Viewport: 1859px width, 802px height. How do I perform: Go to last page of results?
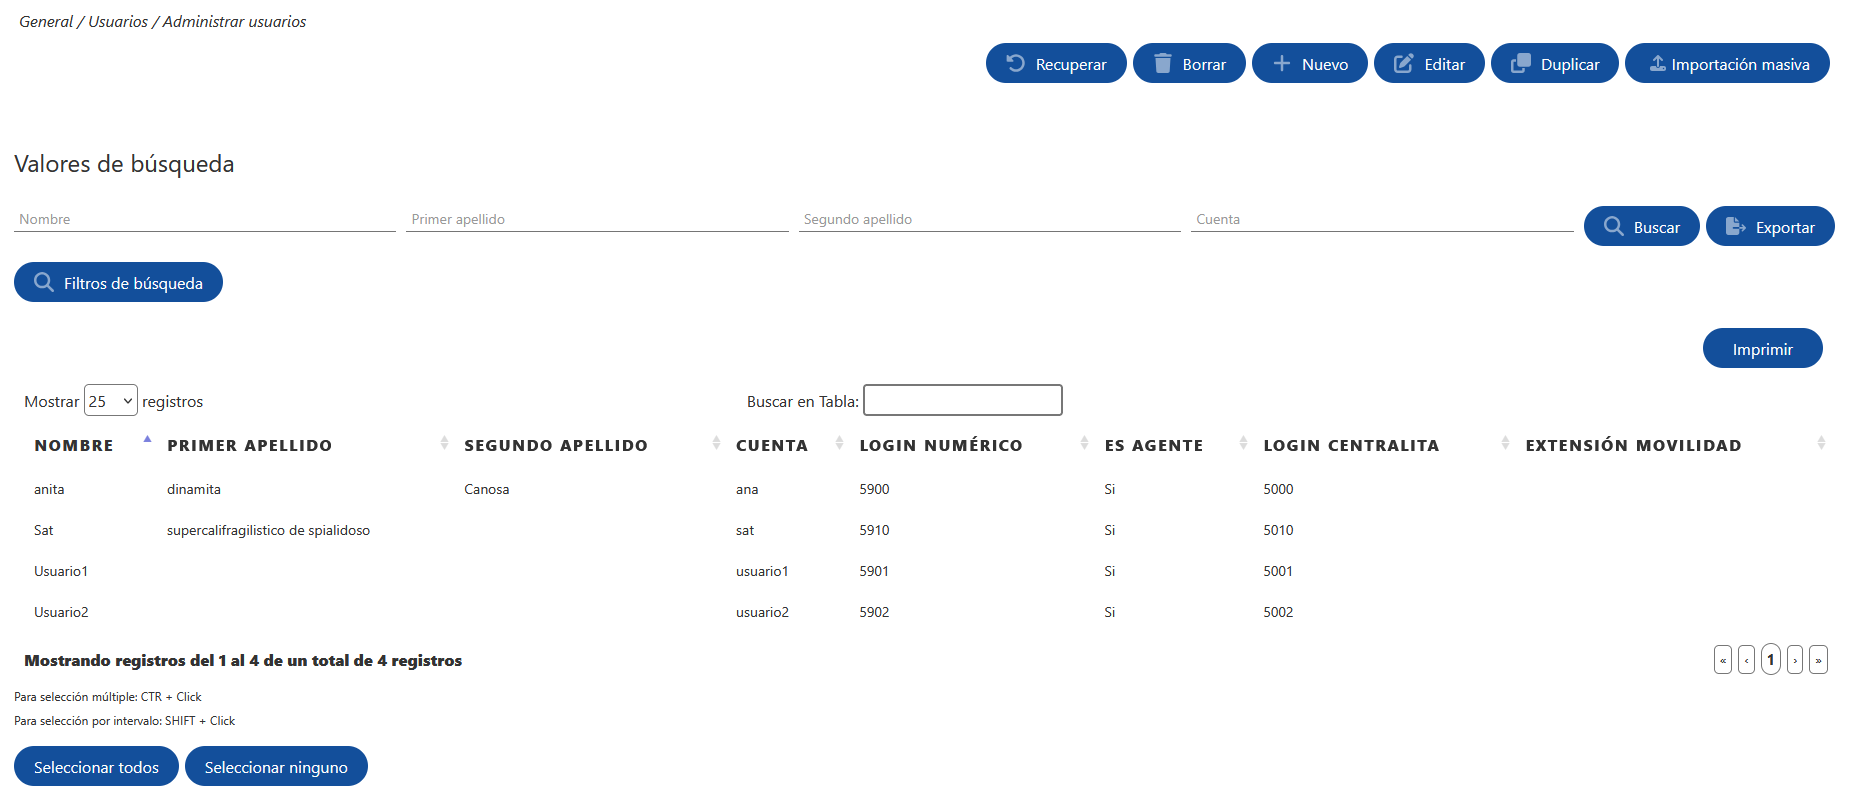(x=1818, y=659)
